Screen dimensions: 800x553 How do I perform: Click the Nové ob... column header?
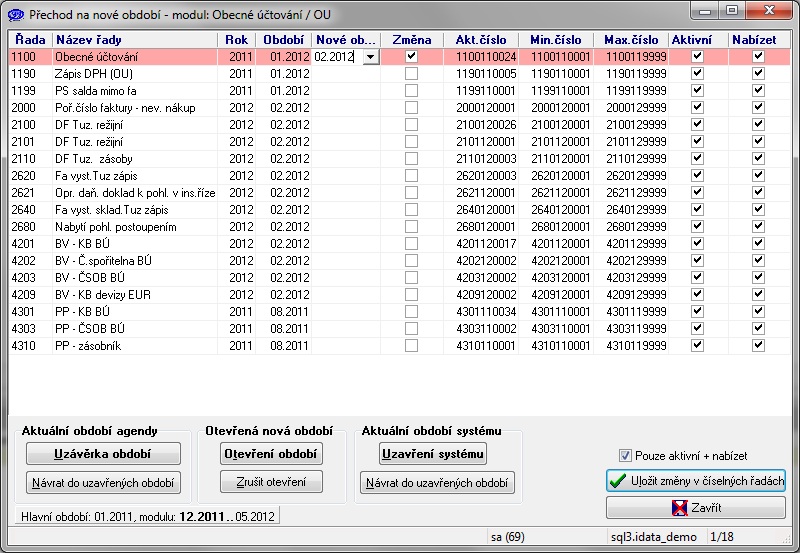[346, 40]
